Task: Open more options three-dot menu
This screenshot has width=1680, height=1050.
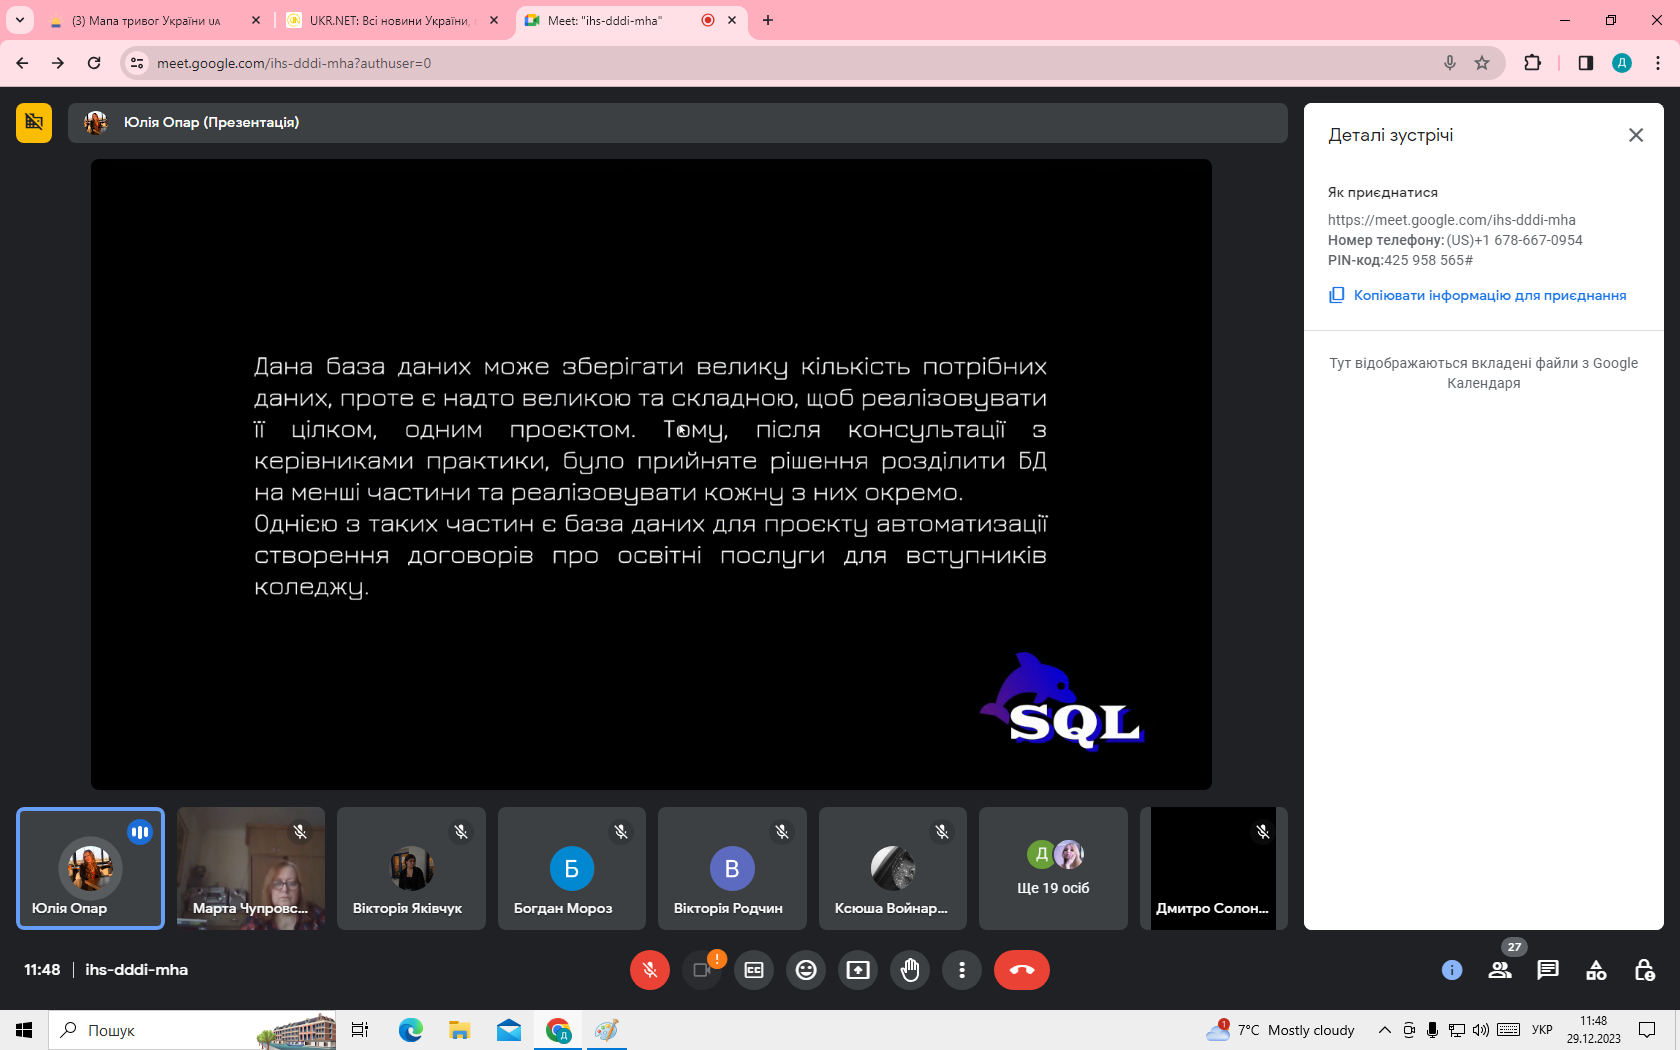Action: [961, 970]
